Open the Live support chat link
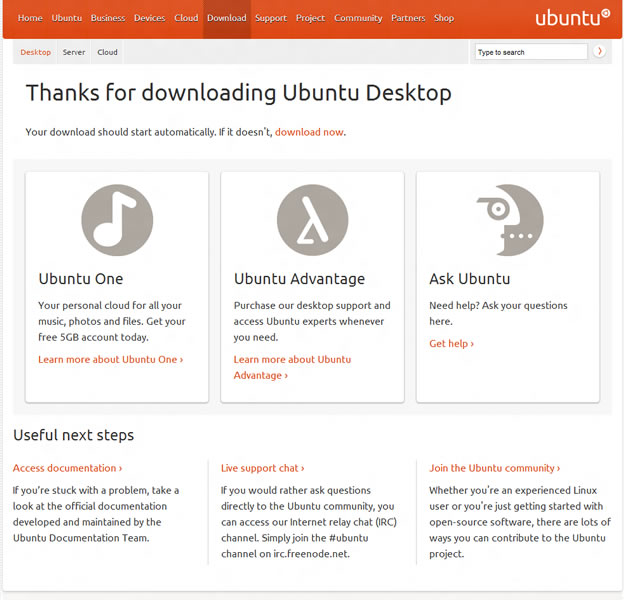This screenshot has height=600, width=625. click(262, 468)
